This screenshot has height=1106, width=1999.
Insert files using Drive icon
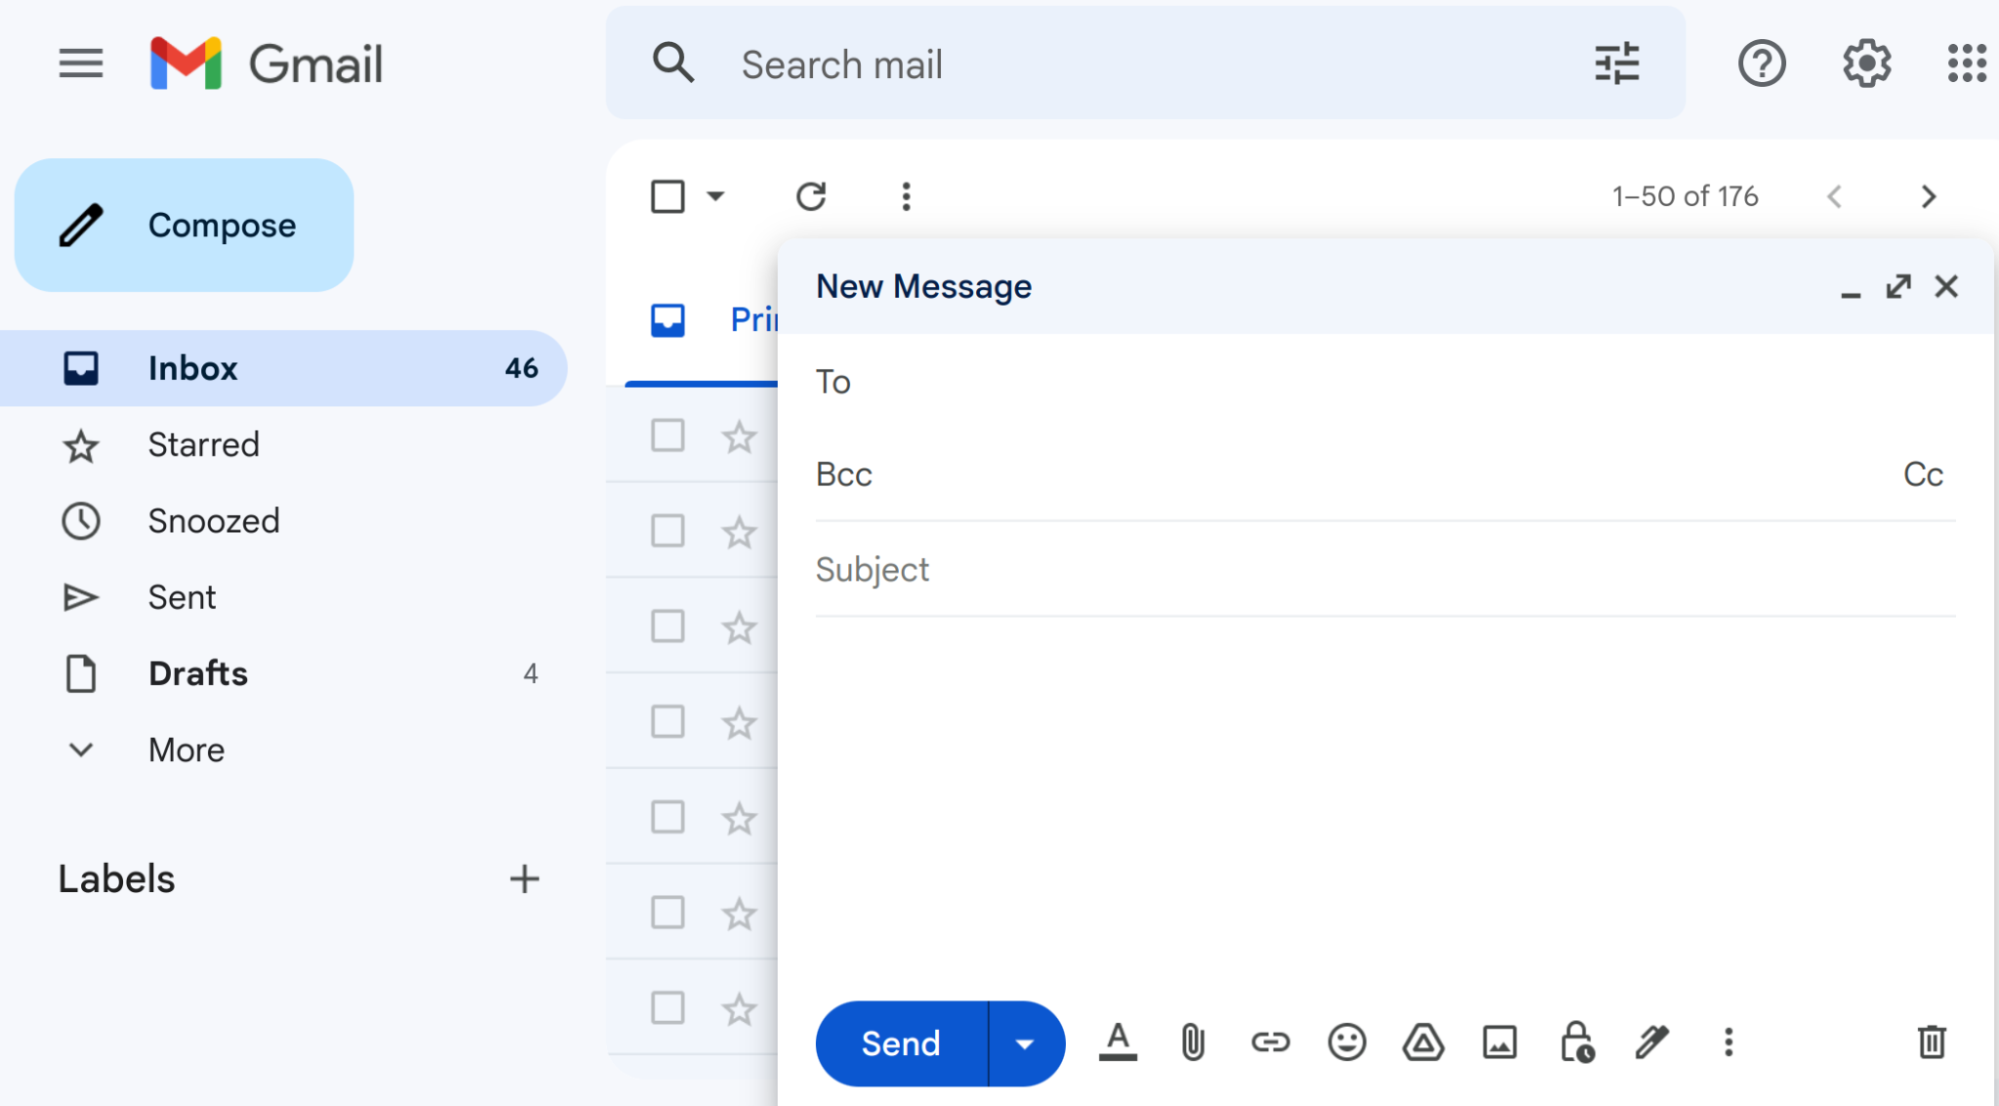1423,1043
